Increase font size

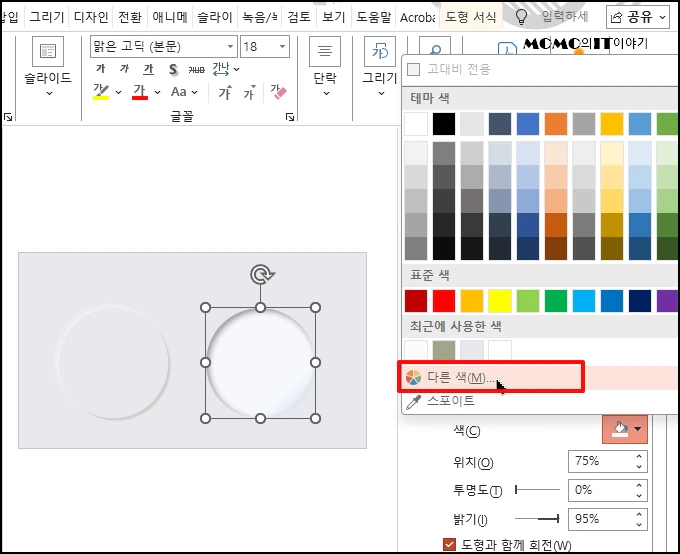coord(225,92)
